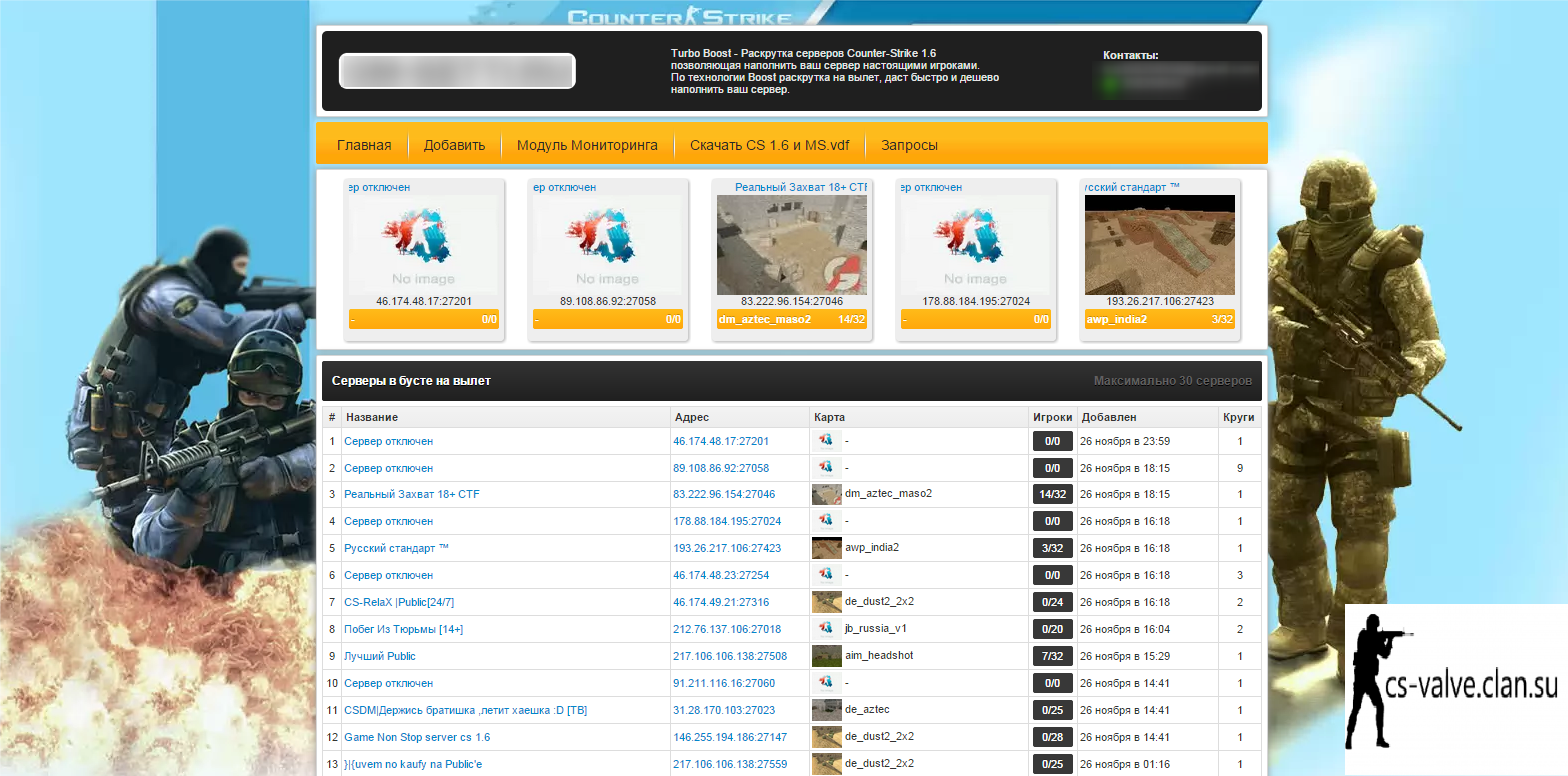Image resolution: width=1568 pixels, height=776 pixels.
Task: Click Максимально 30 серверов text
Action: point(1172,381)
